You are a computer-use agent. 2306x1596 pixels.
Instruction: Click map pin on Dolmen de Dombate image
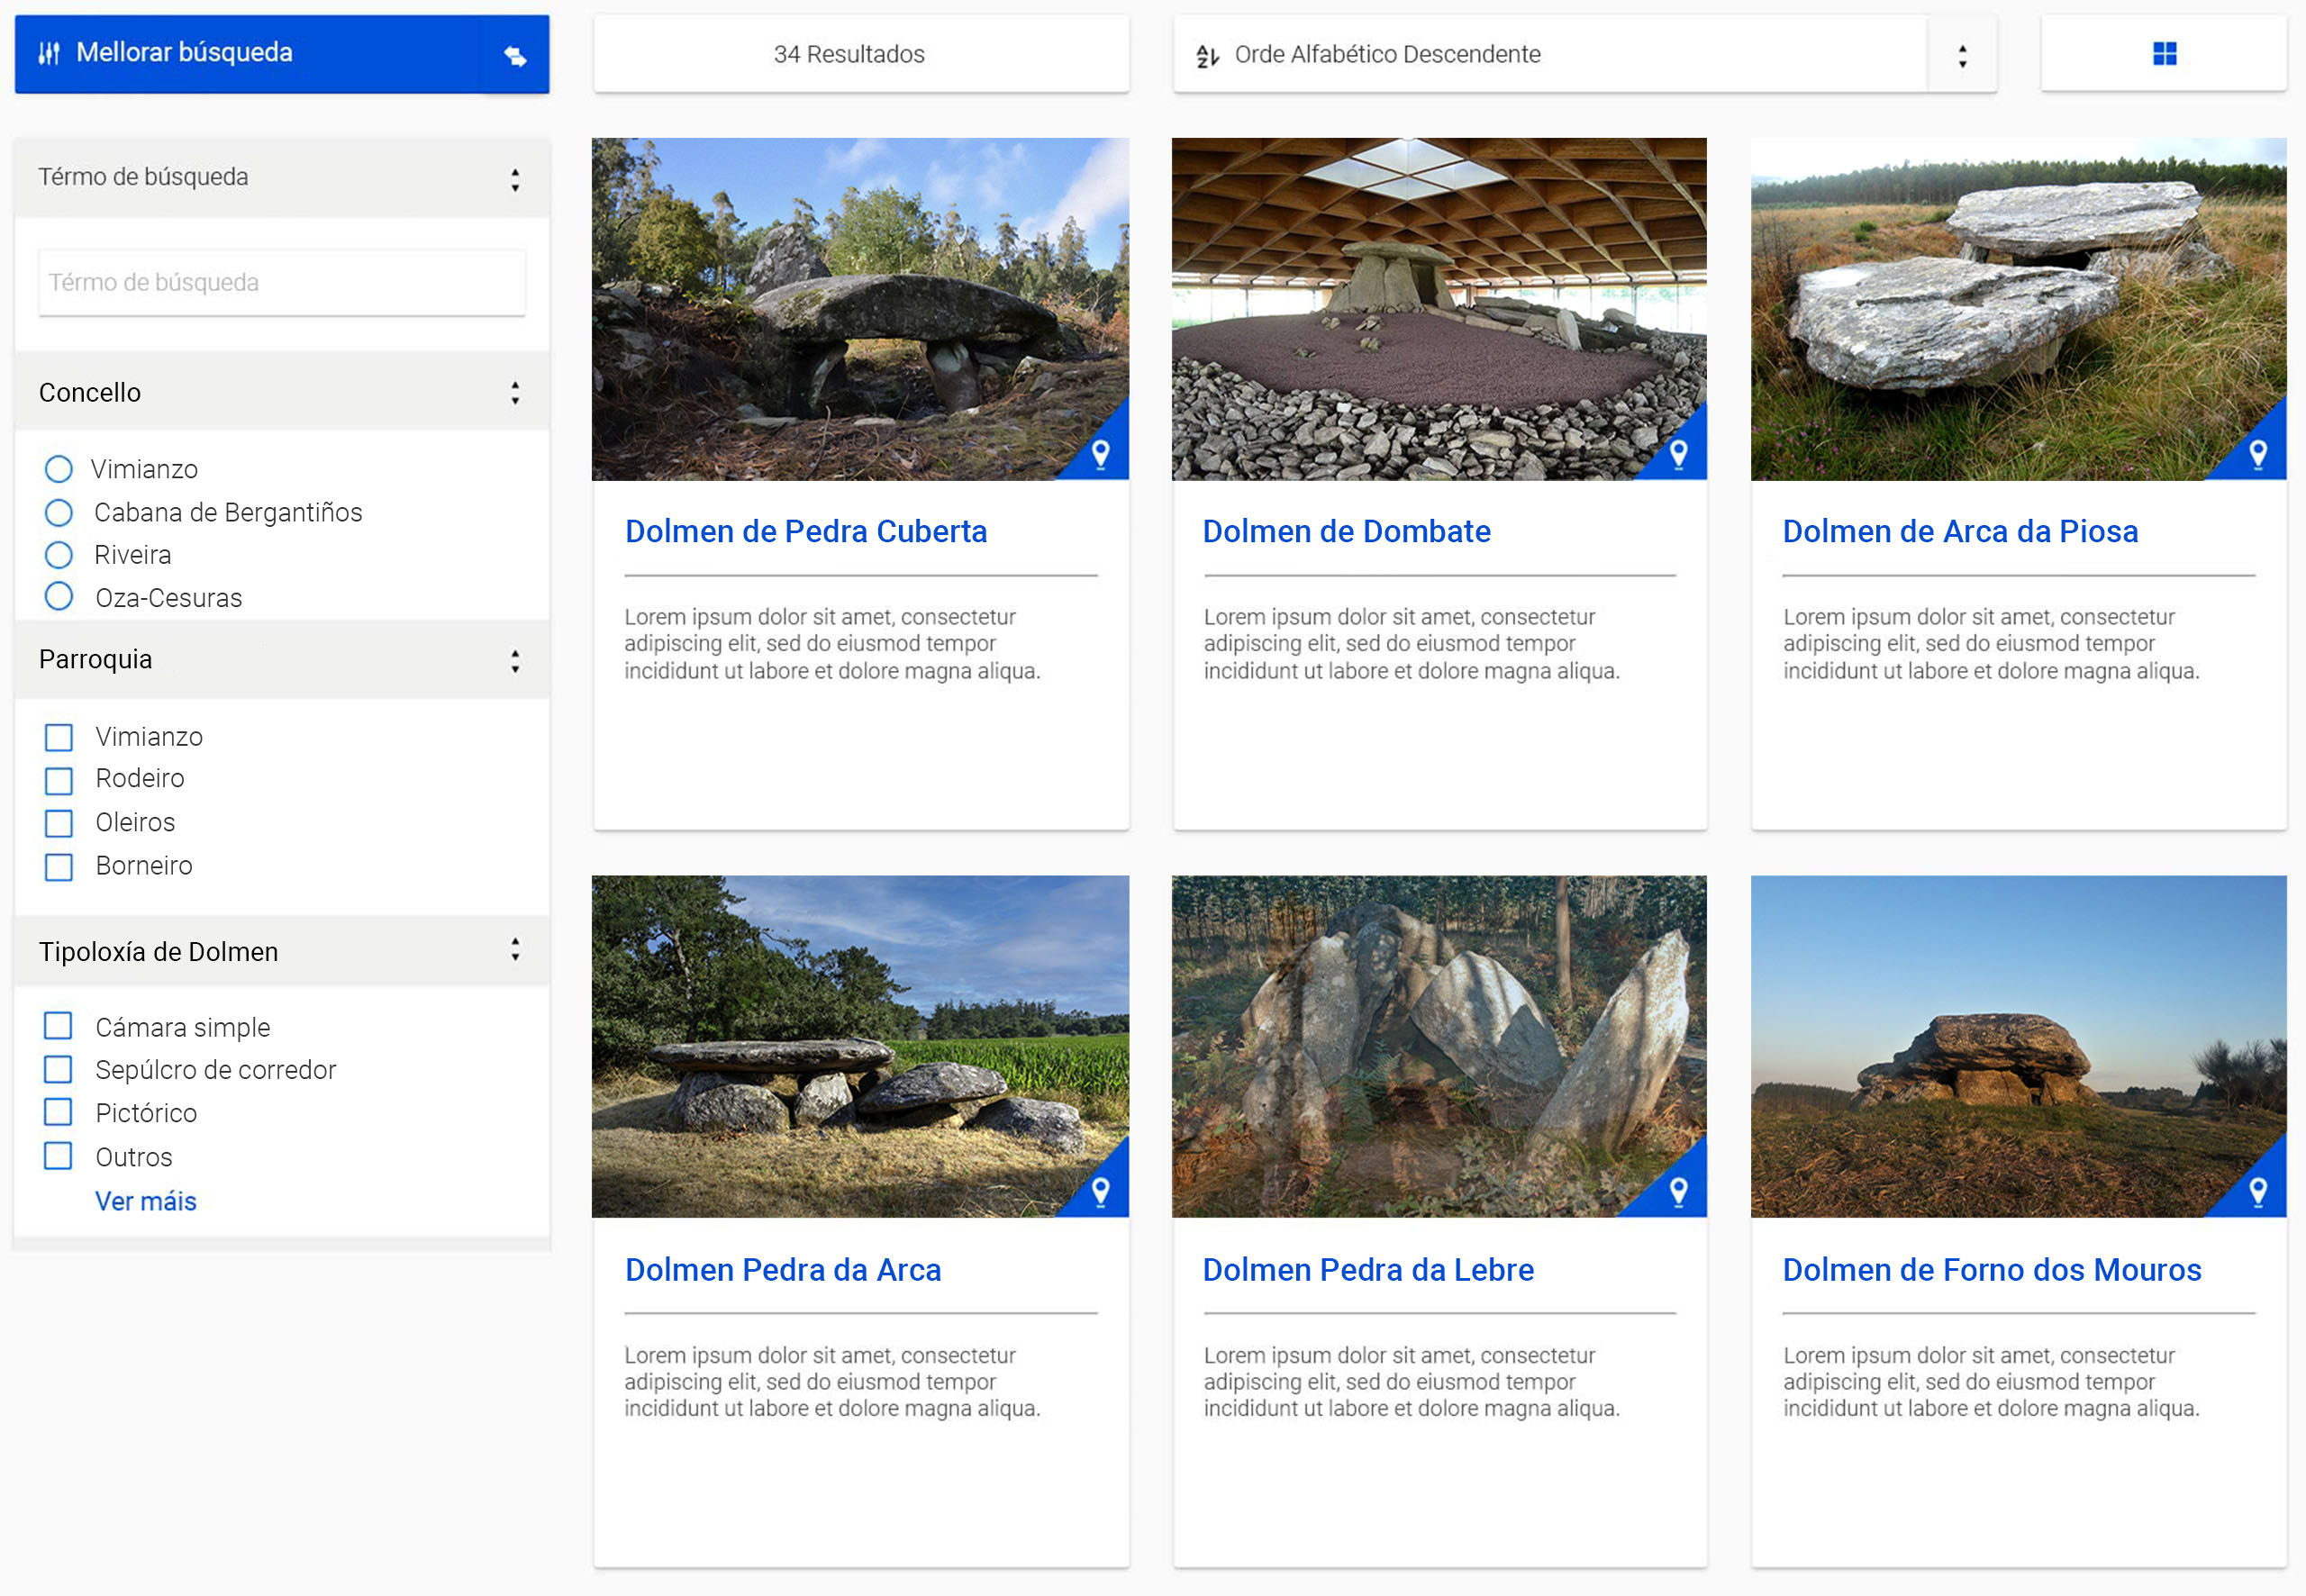coord(1679,454)
